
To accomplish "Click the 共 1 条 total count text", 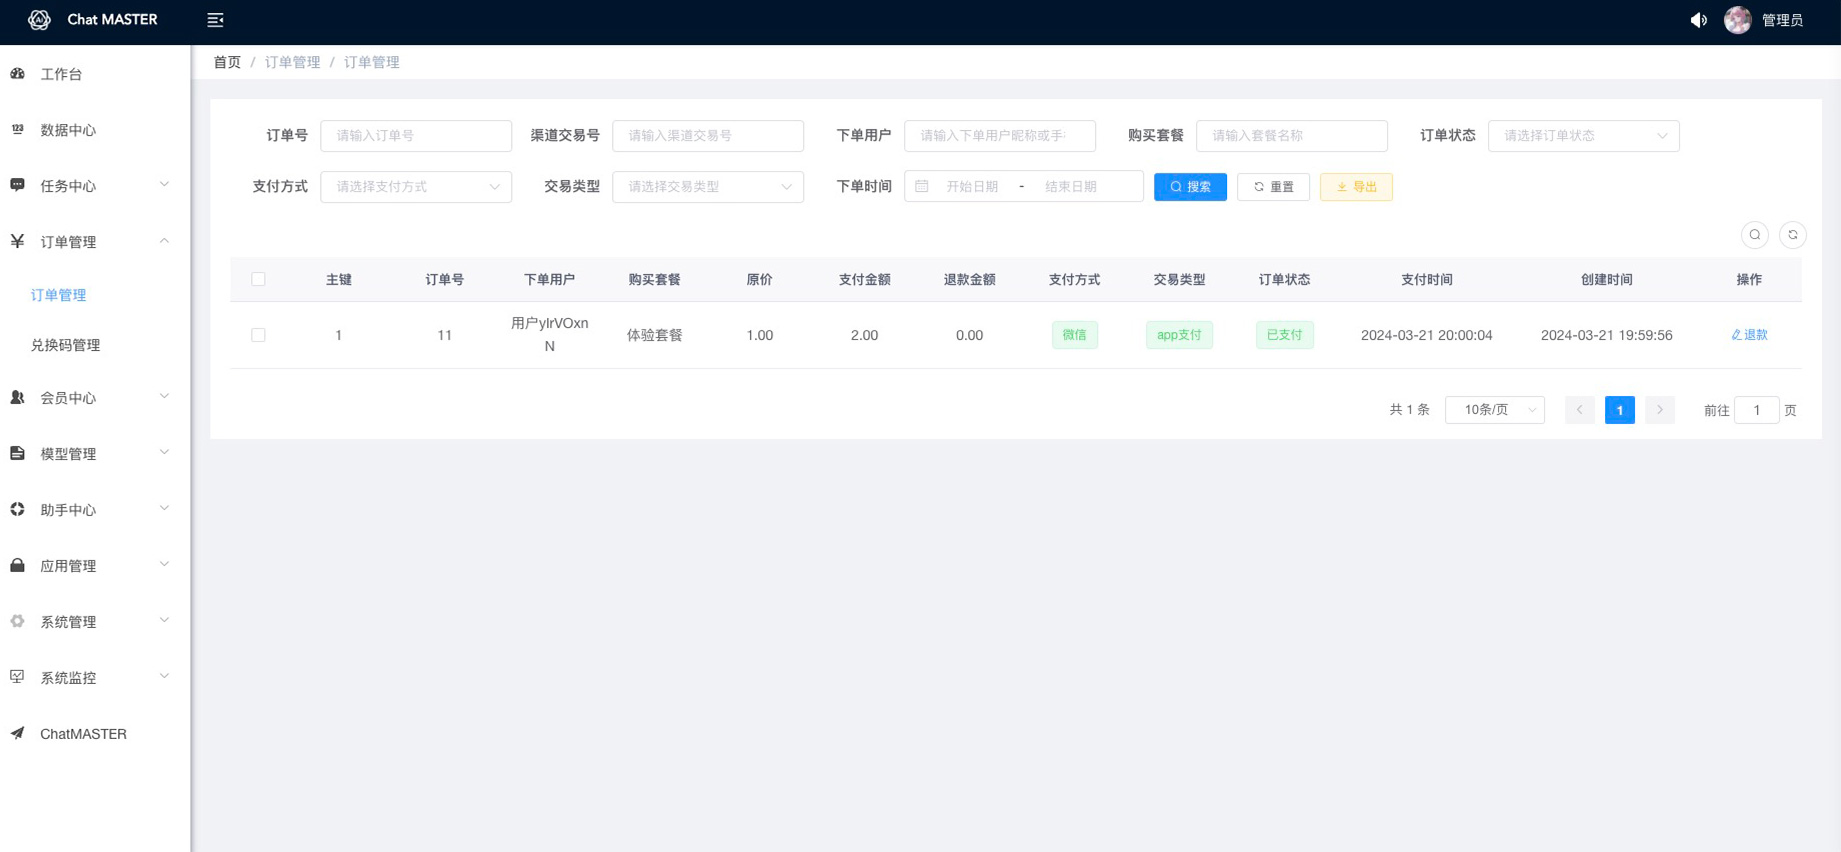I will pos(1409,410).
